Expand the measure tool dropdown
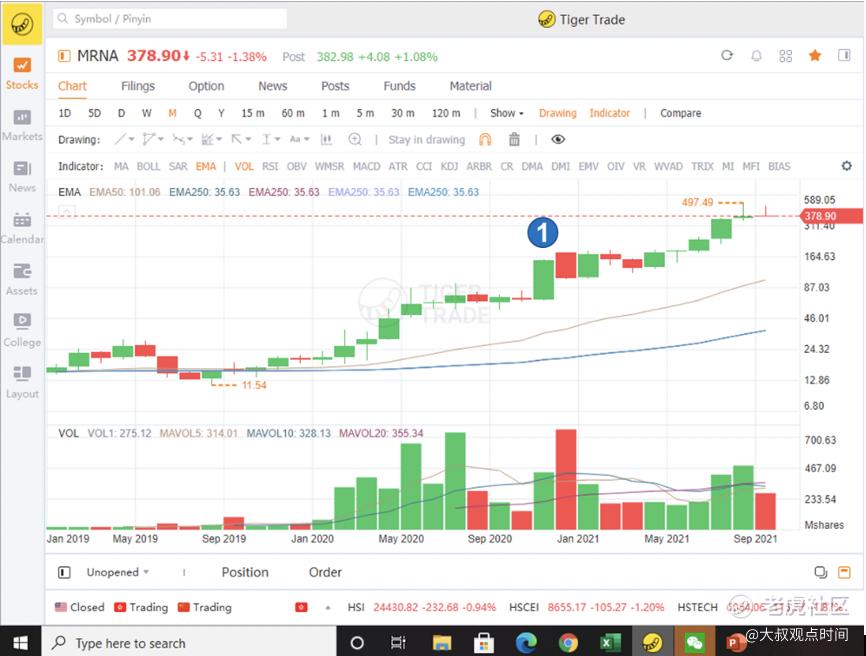Screen dimensions: 866x656 click(277, 139)
